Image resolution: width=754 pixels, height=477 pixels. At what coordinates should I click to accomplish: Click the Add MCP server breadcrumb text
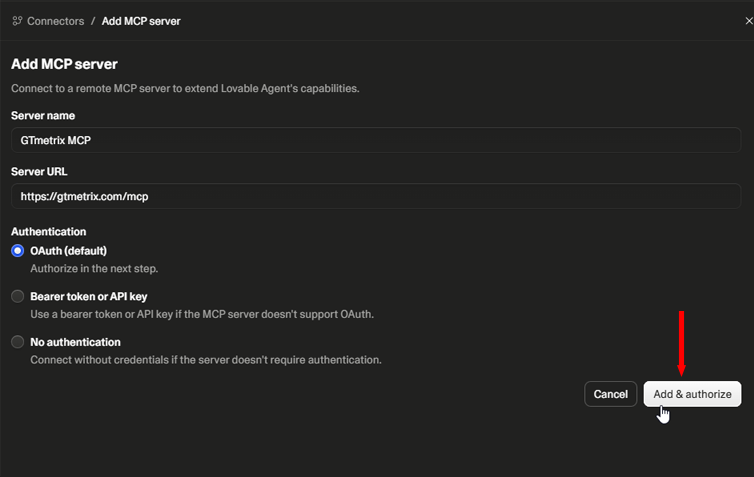click(x=141, y=21)
